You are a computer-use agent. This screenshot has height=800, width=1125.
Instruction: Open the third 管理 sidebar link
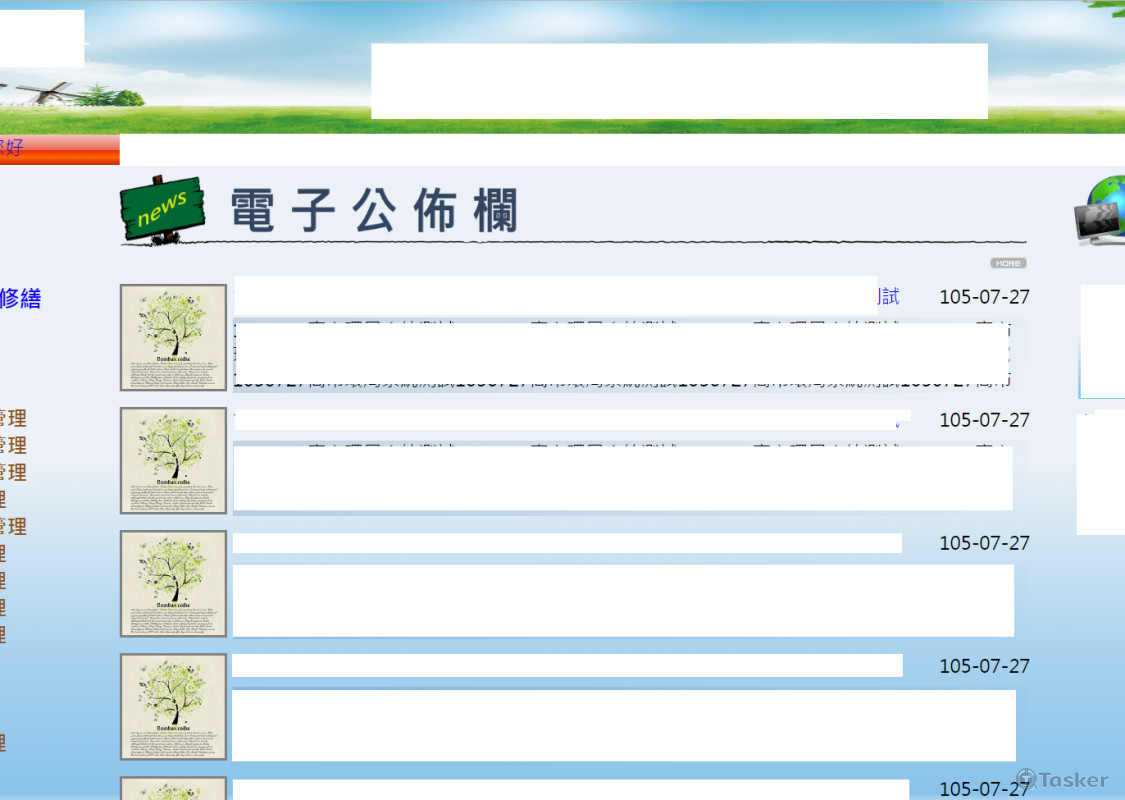pyautogui.click(x=13, y=472)
